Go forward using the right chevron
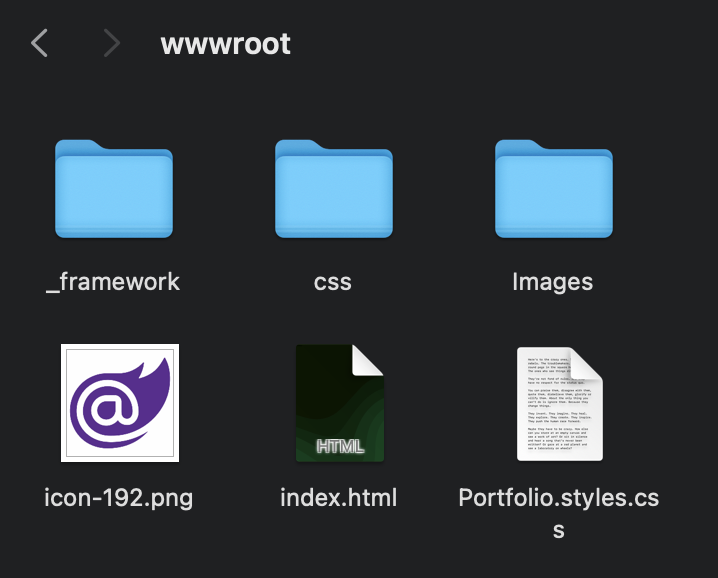 [x=111, y=43]
